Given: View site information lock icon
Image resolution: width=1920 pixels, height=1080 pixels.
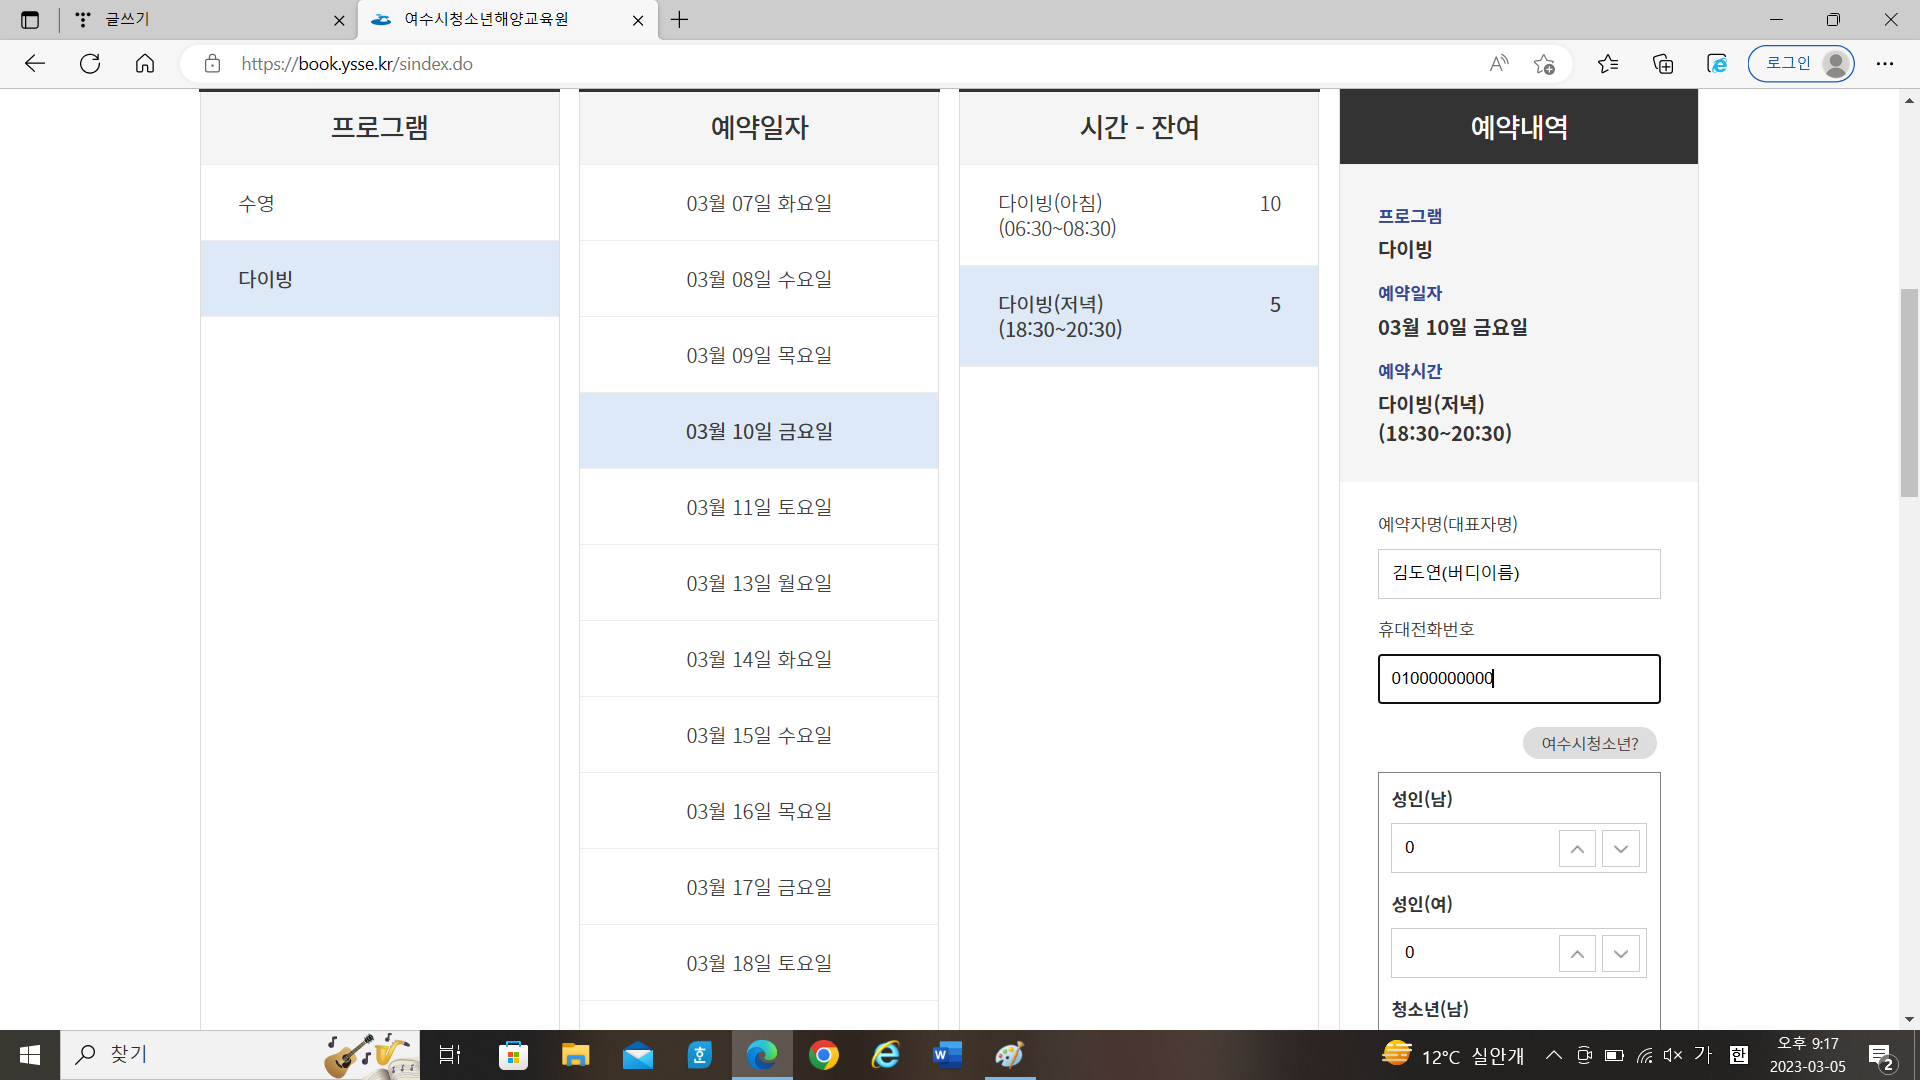Looking at the screenshot, I should 212,64.
